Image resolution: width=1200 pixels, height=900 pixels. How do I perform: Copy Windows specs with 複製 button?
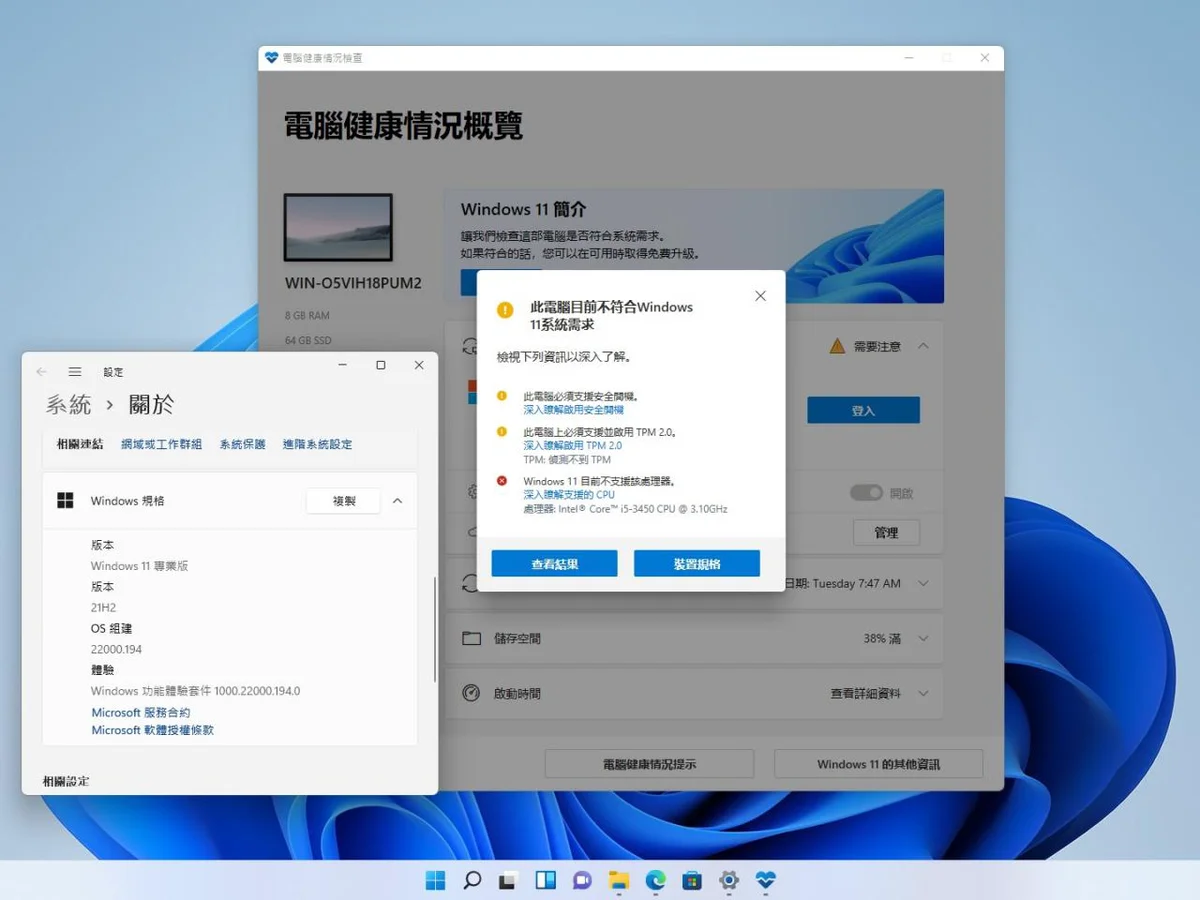(343, 501)
